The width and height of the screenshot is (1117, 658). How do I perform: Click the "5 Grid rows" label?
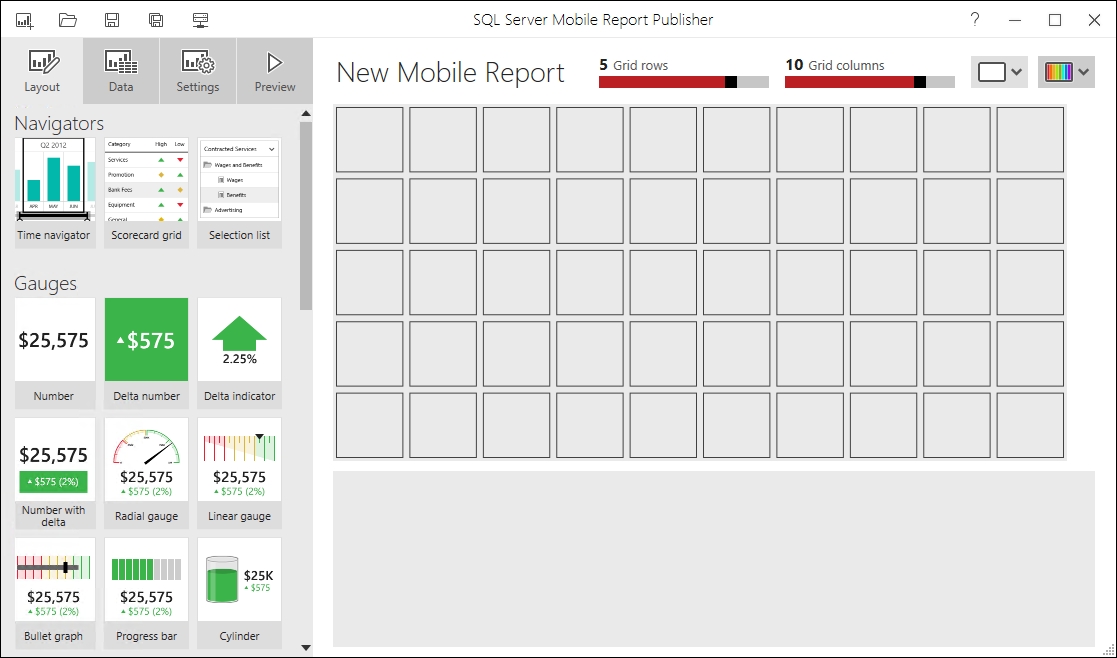pyautogui.click(x=634, y=66)
